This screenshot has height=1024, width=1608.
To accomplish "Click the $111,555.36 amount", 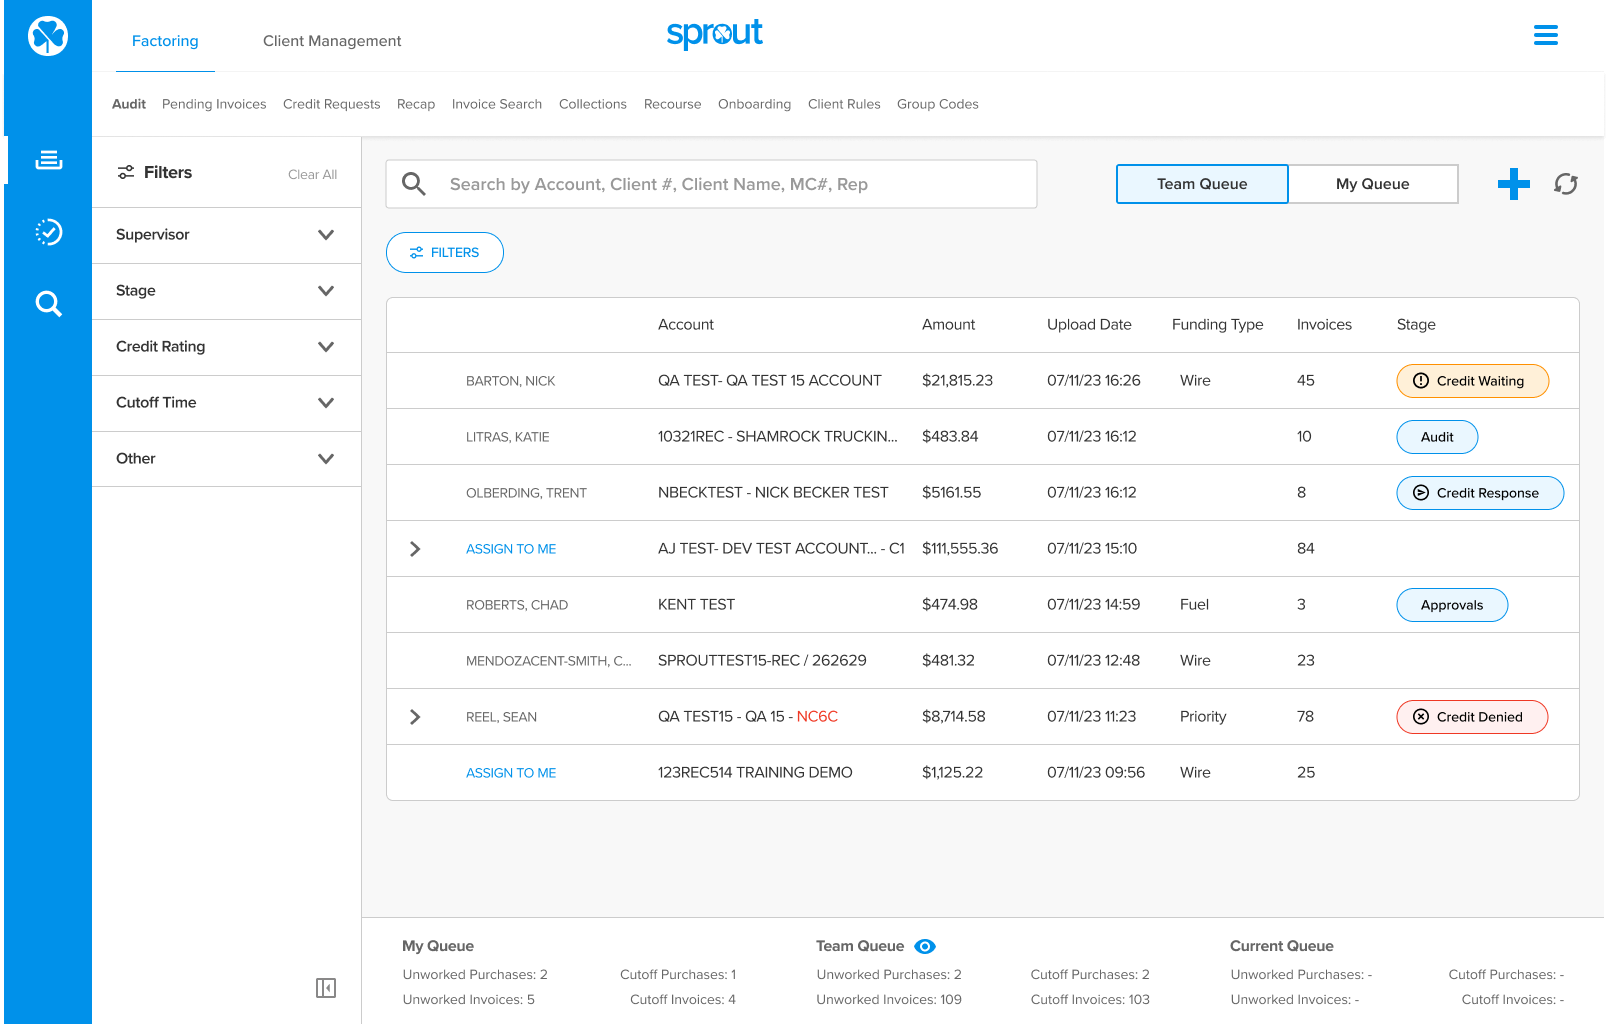I will [x=960, y=549].
